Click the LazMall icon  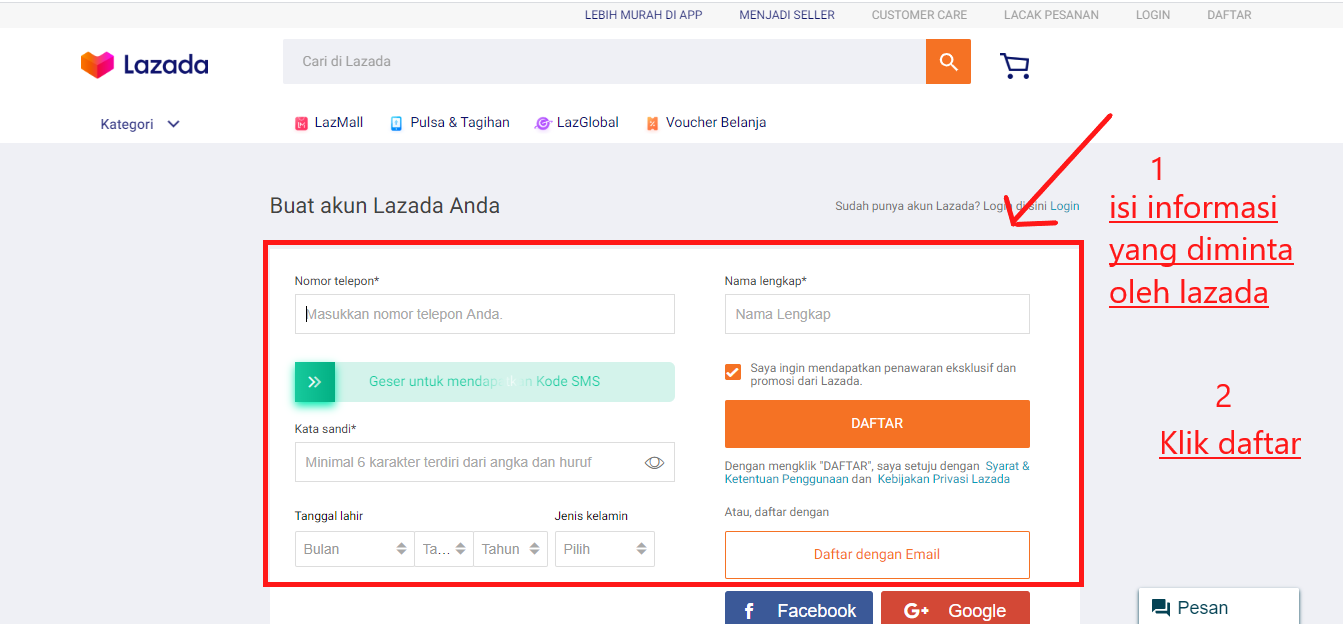click(301, 124)
